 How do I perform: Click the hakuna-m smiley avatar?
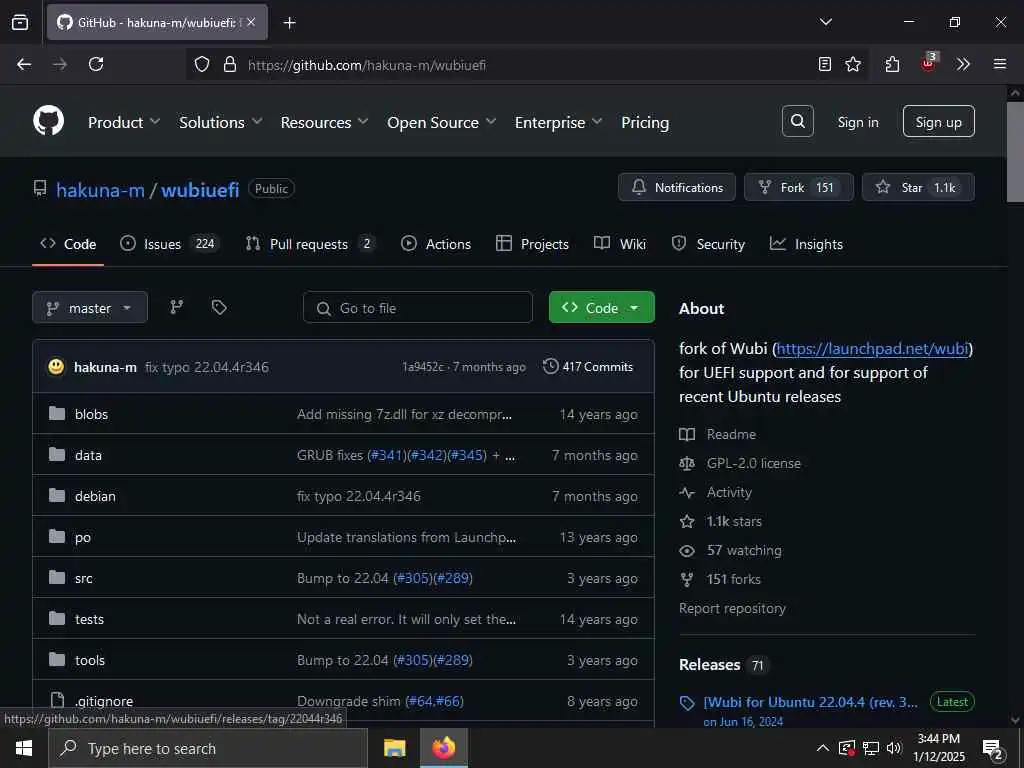(x=57, y=366)
